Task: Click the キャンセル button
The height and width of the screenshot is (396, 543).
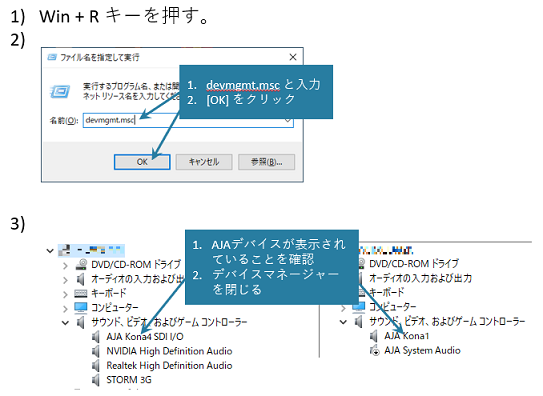Action: 204,162
